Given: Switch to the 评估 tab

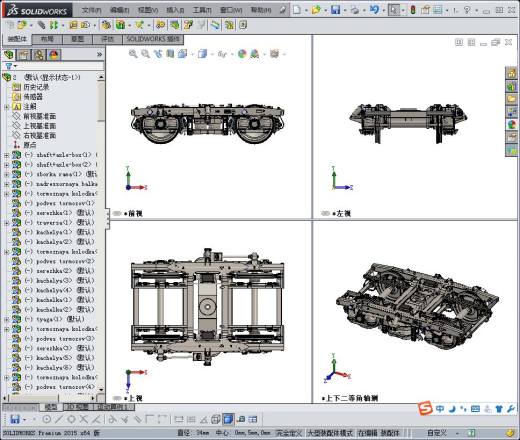Looking at the screenshot, I should [x=107, y=39].
